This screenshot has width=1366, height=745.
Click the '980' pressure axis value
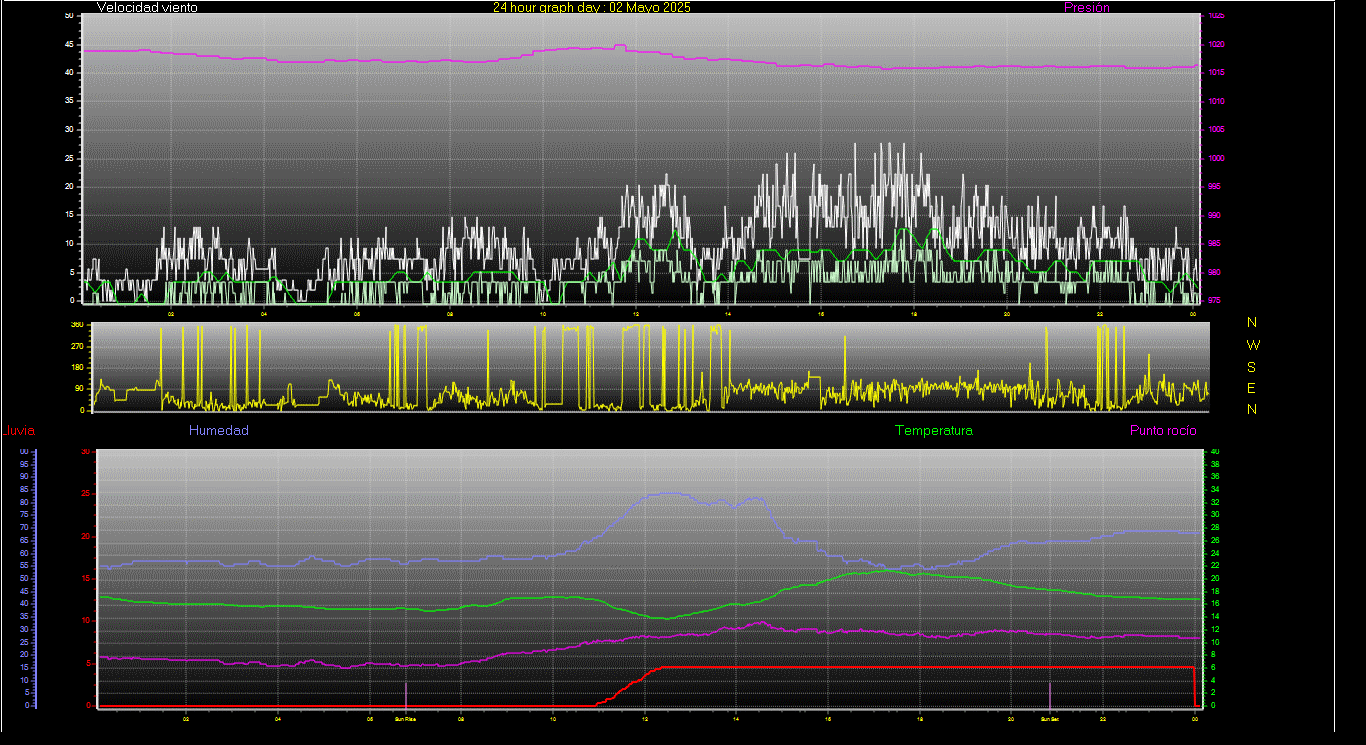point(1213,272)
